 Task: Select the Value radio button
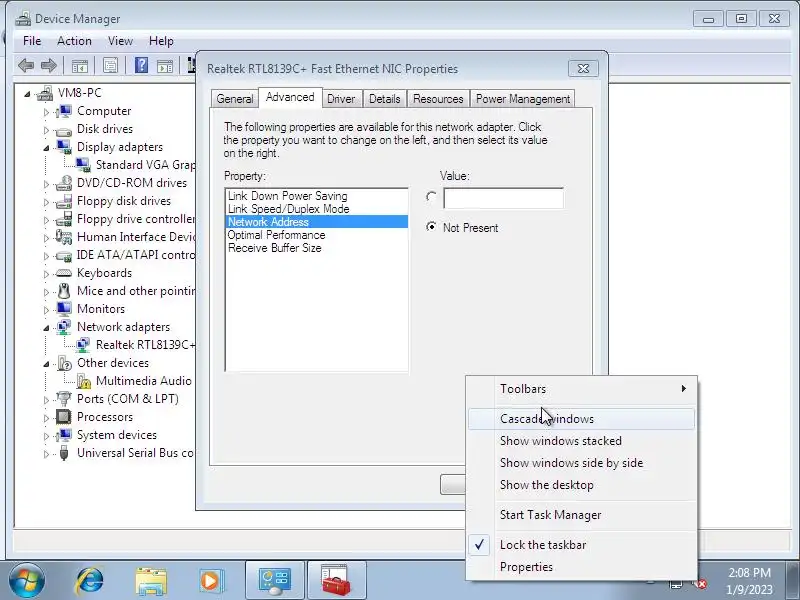click(x=431, y=197)
